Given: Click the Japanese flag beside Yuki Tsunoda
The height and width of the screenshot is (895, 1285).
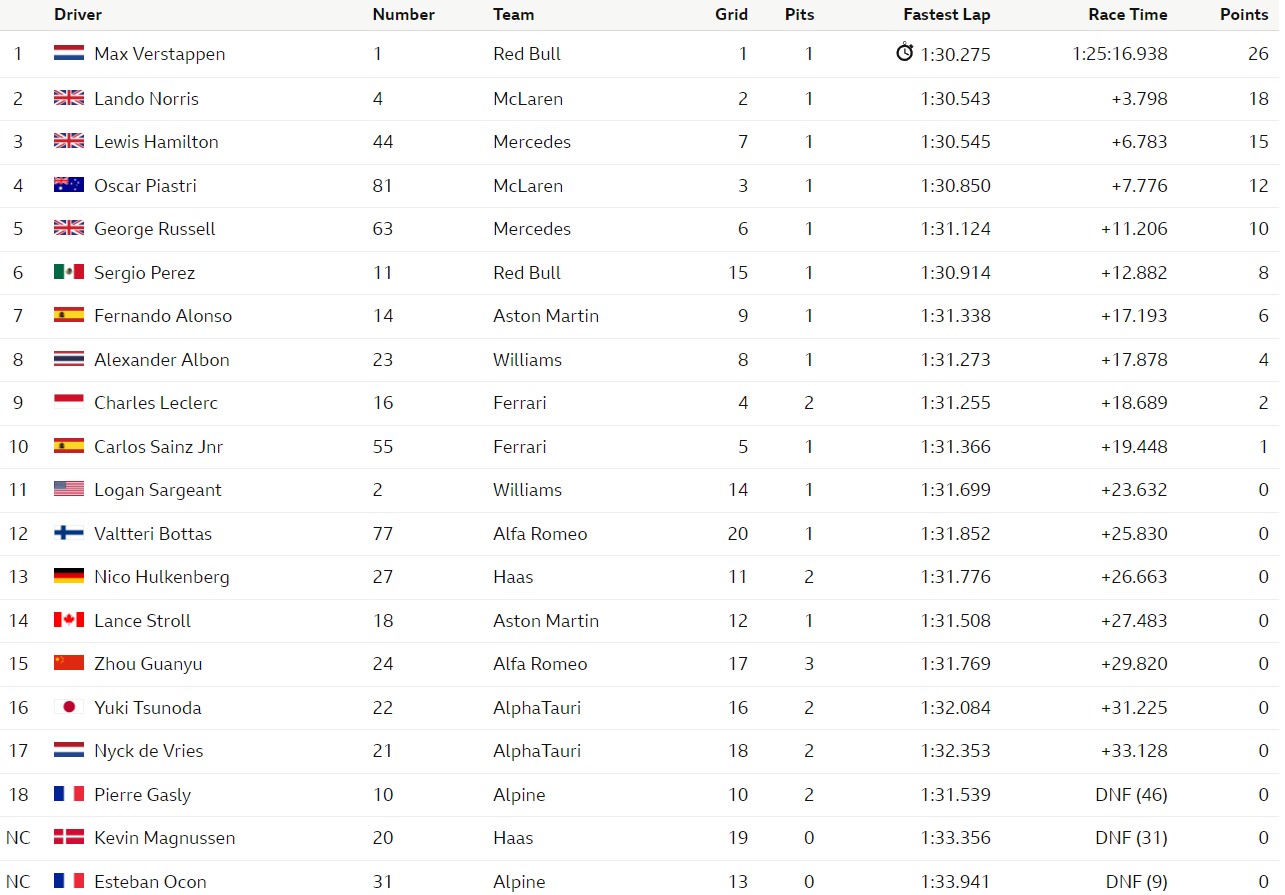Looking at the screenshot, I should click(69, 707).
